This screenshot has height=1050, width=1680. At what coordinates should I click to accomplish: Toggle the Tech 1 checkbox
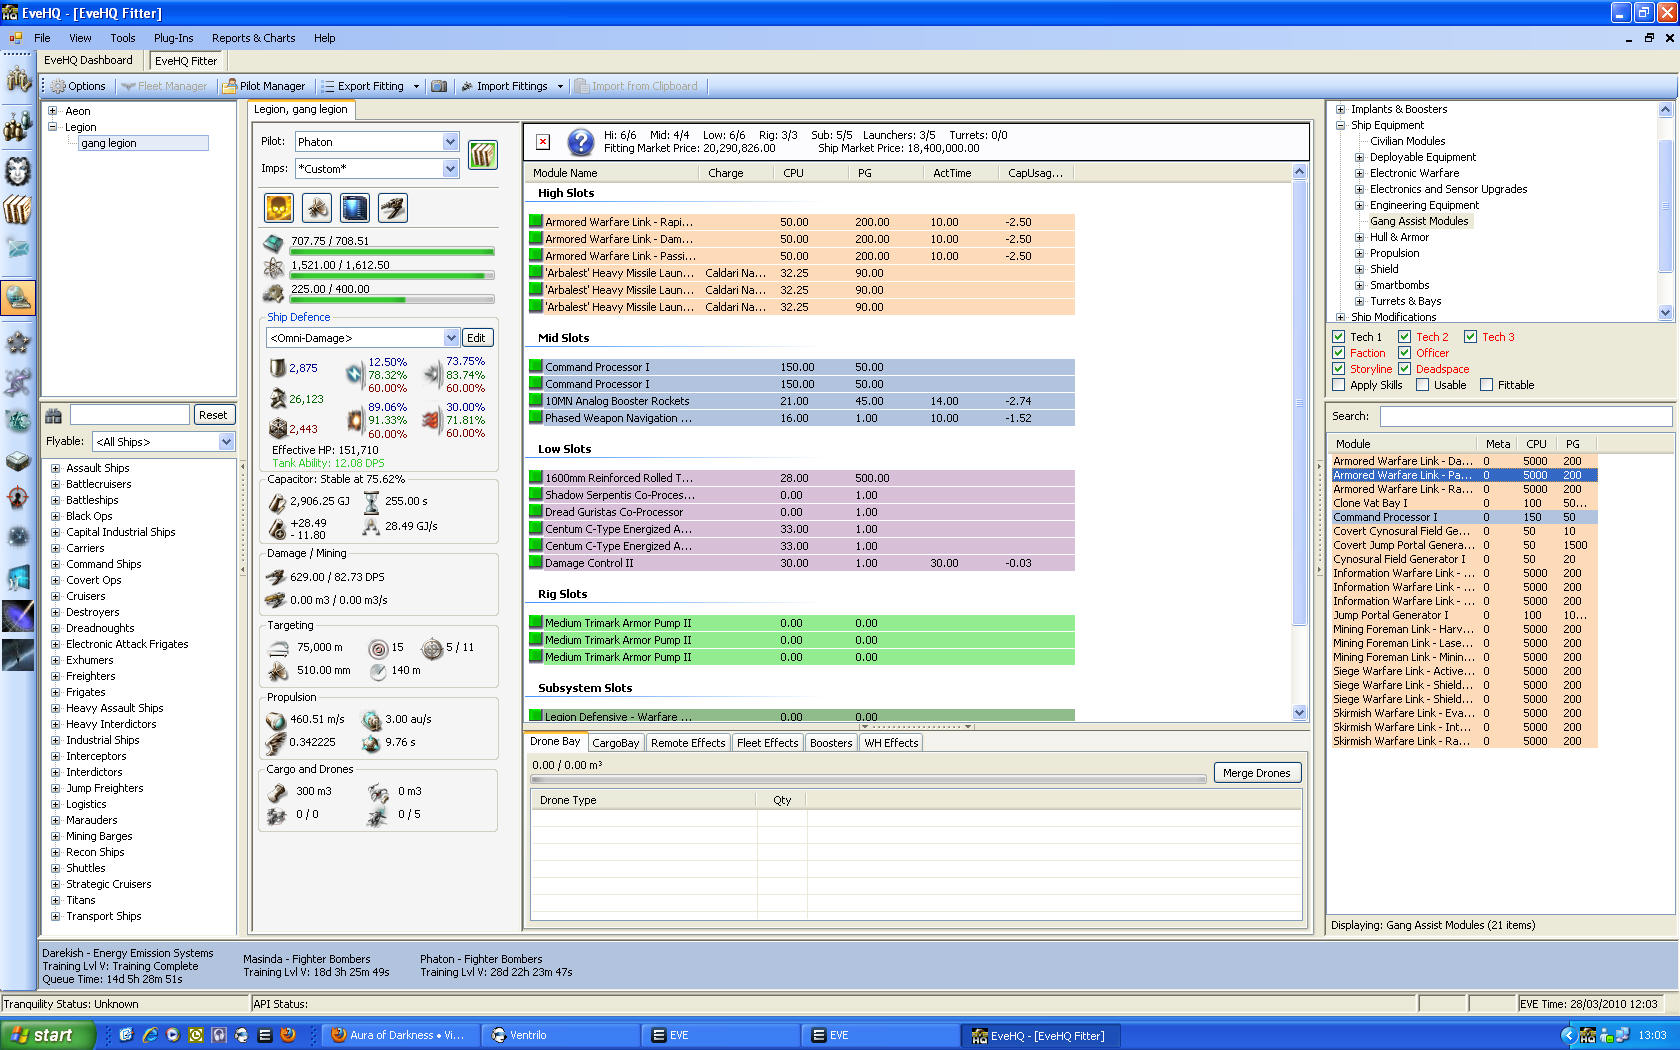coord(1338,337)
